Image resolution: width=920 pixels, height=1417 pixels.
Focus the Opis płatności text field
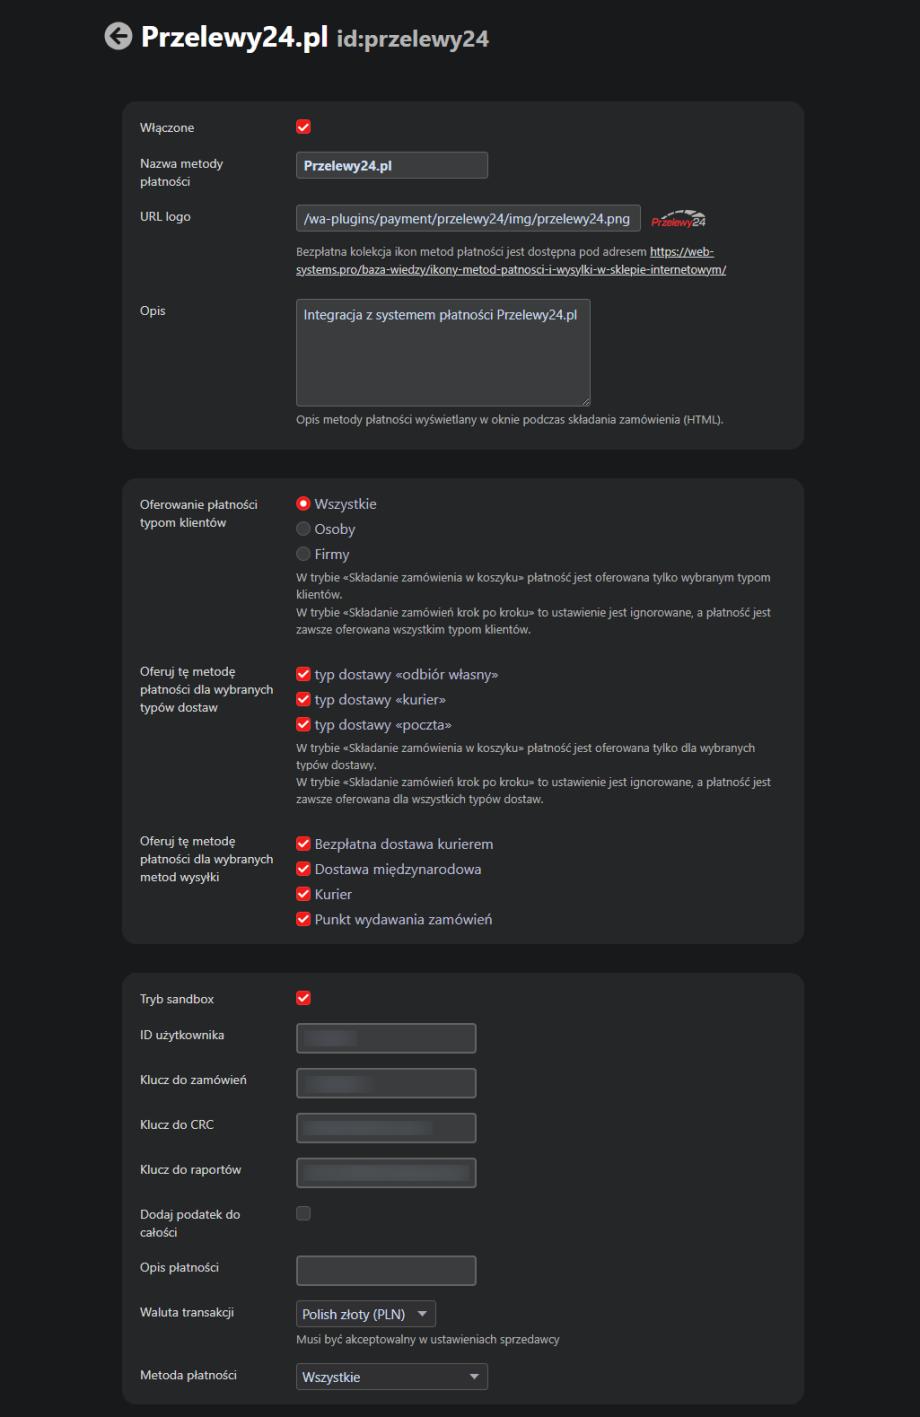click(x=386, y=1270)
